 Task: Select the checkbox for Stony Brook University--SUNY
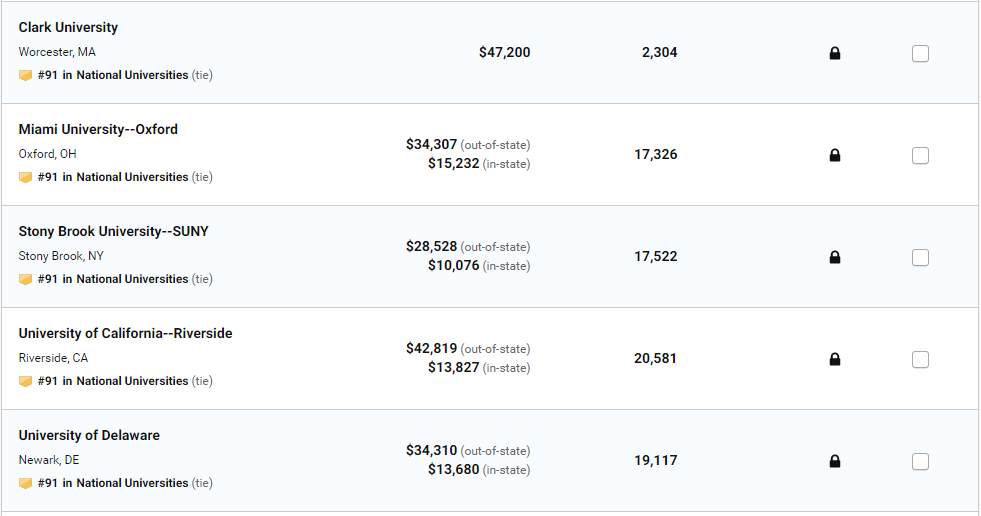click(x=920, y=257)
